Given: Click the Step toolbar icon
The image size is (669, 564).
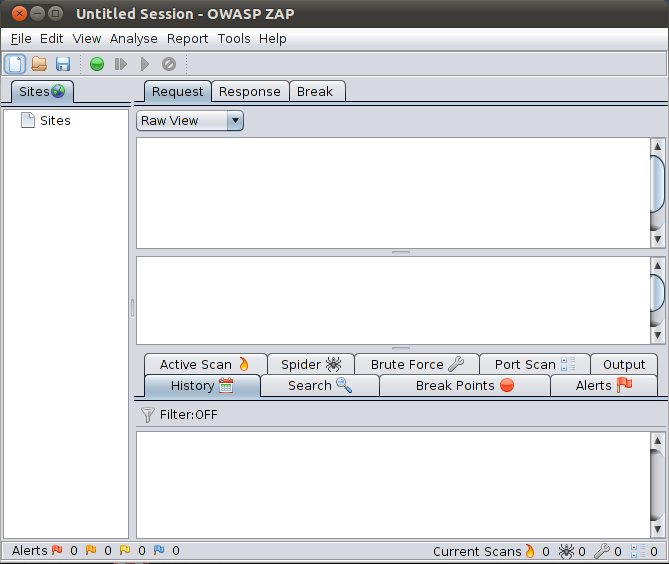Looking at the screenshot, I should (x=121, y=64).
